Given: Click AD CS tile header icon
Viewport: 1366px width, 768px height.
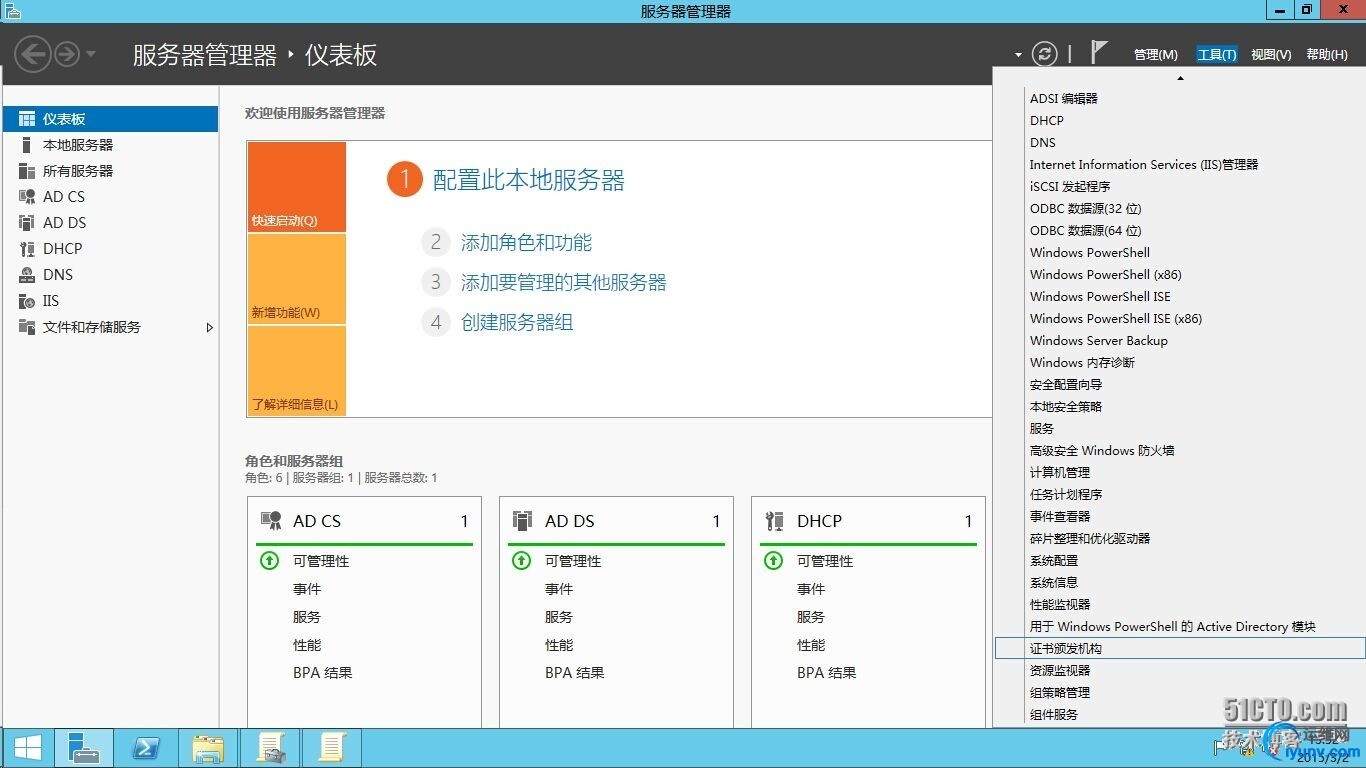Looking at the screenshot, I should click(x=271, y=521).
